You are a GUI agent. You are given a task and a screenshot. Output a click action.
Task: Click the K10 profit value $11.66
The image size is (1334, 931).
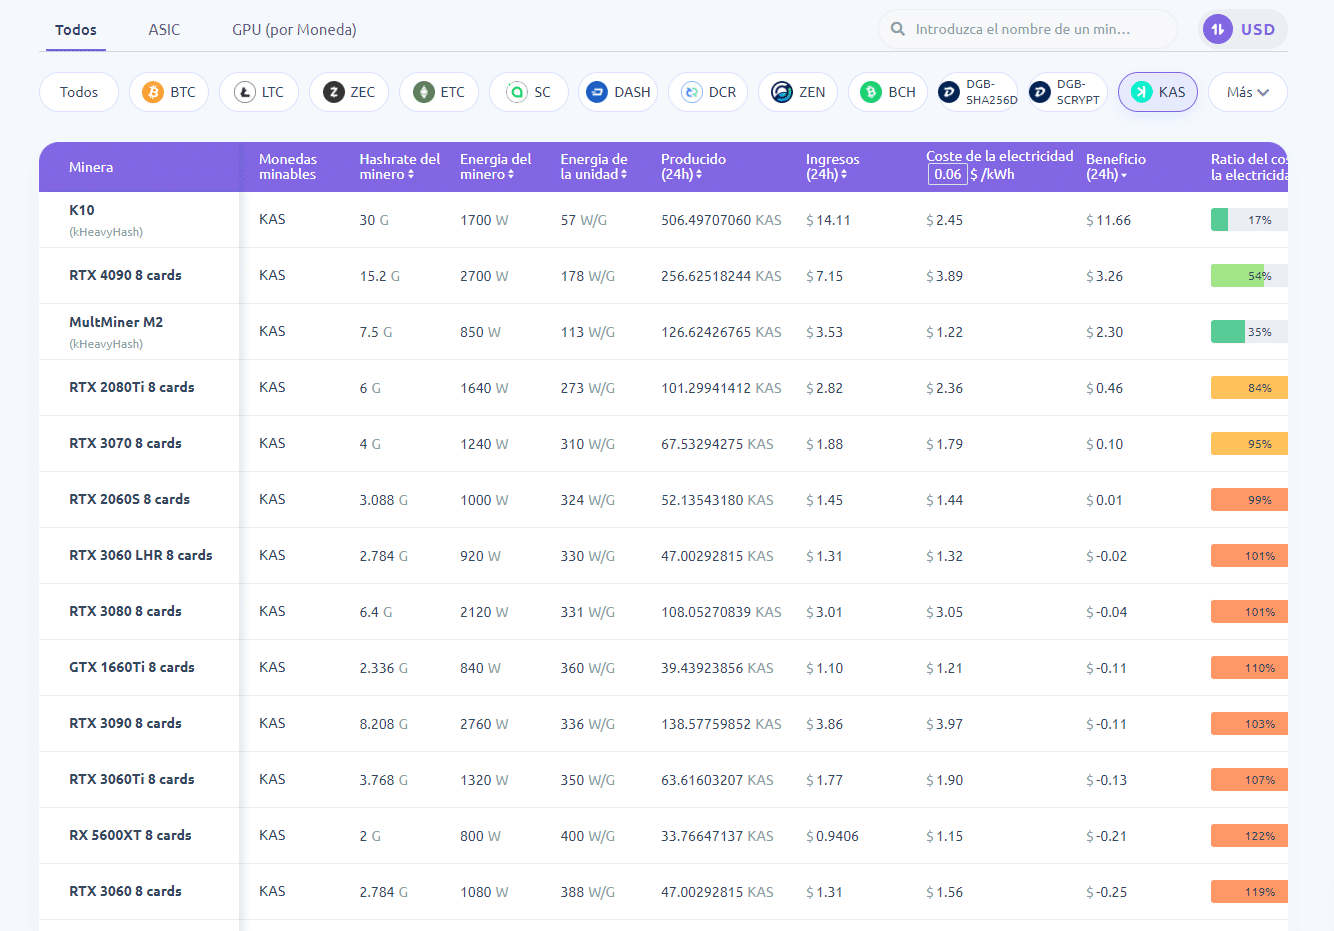click(x=1108, y=220)
